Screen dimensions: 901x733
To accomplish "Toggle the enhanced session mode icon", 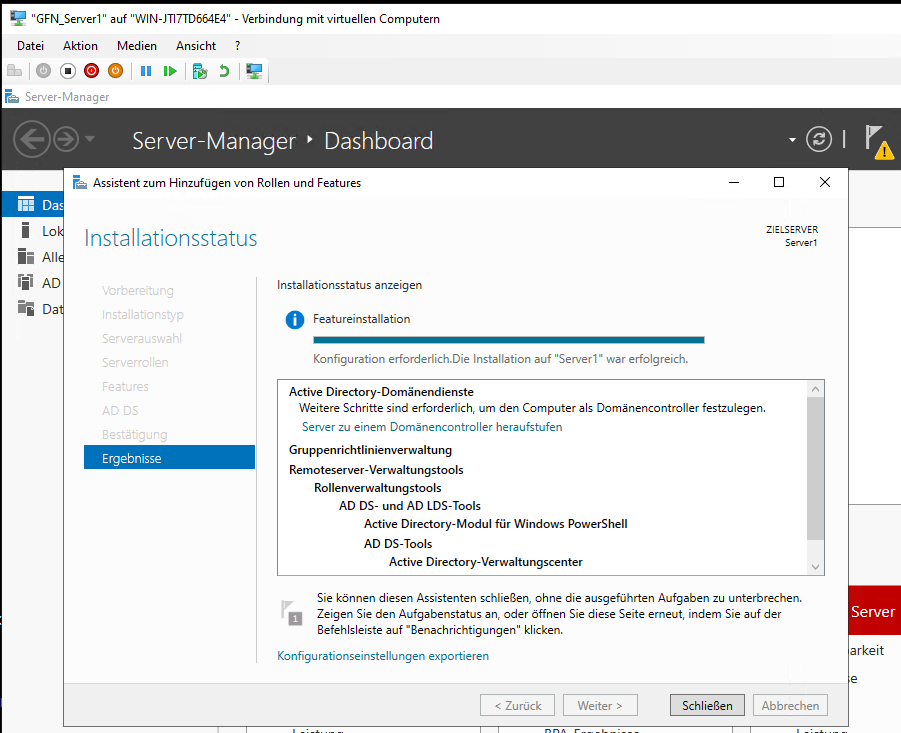I will point(254,71).
